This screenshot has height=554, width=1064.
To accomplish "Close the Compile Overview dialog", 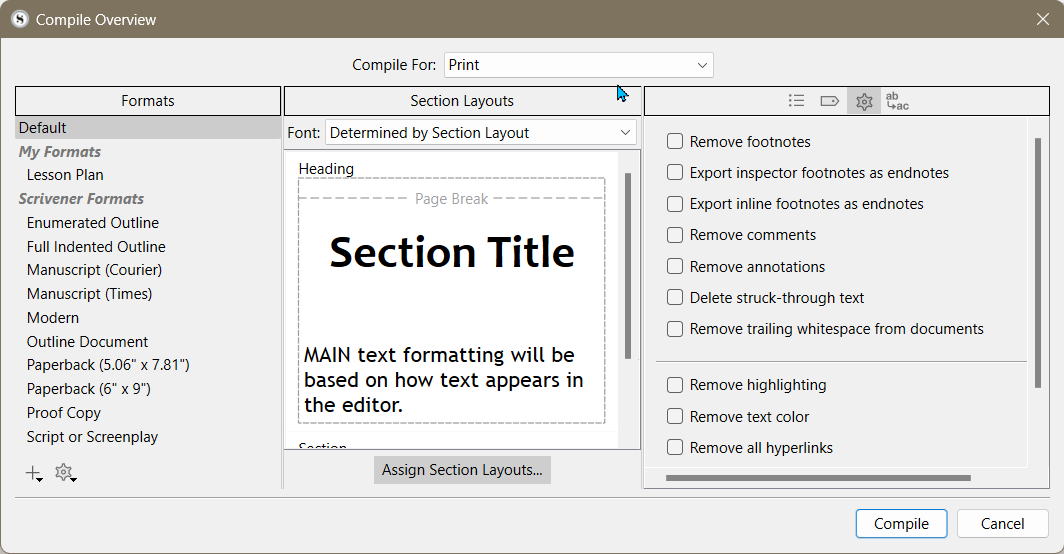I will 1043,19.
